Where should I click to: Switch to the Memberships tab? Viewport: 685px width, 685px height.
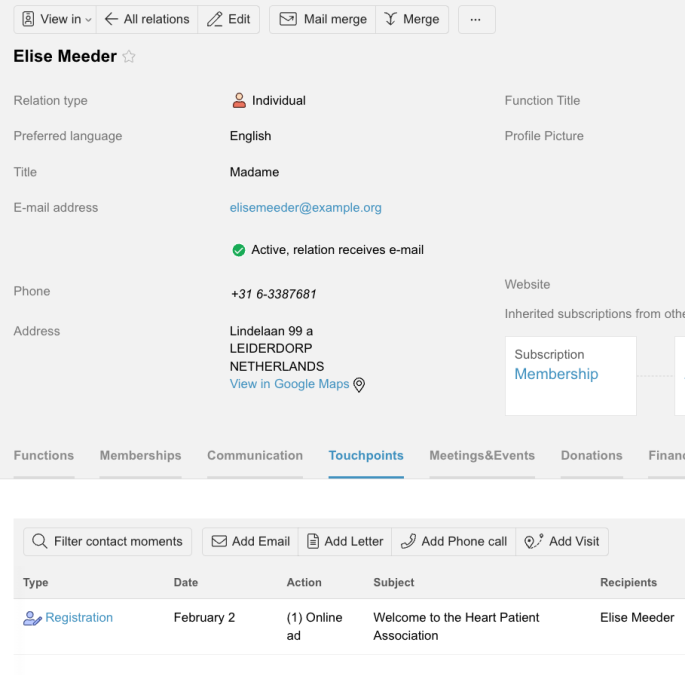[140, 455]
